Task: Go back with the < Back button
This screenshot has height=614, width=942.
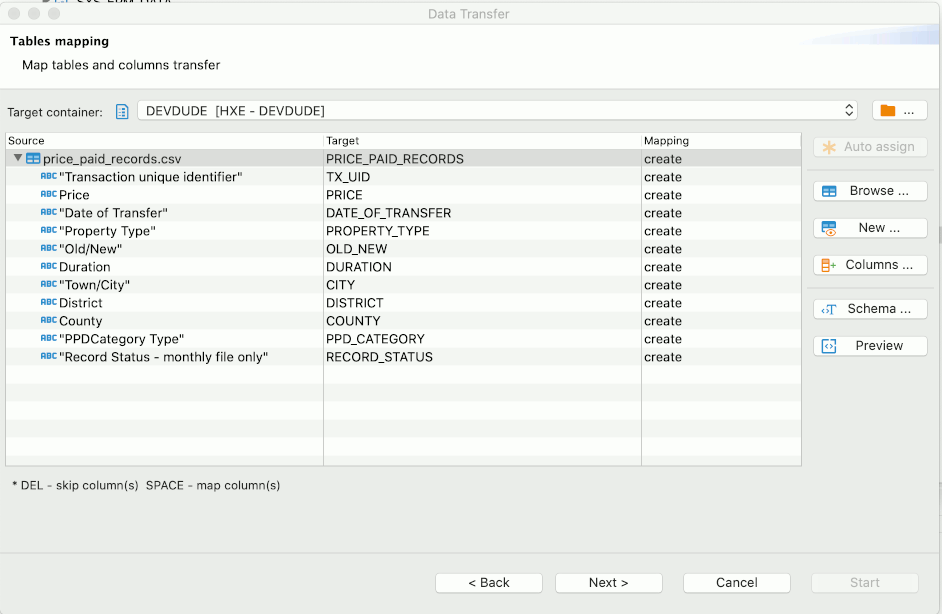Action: pos(488,583)
